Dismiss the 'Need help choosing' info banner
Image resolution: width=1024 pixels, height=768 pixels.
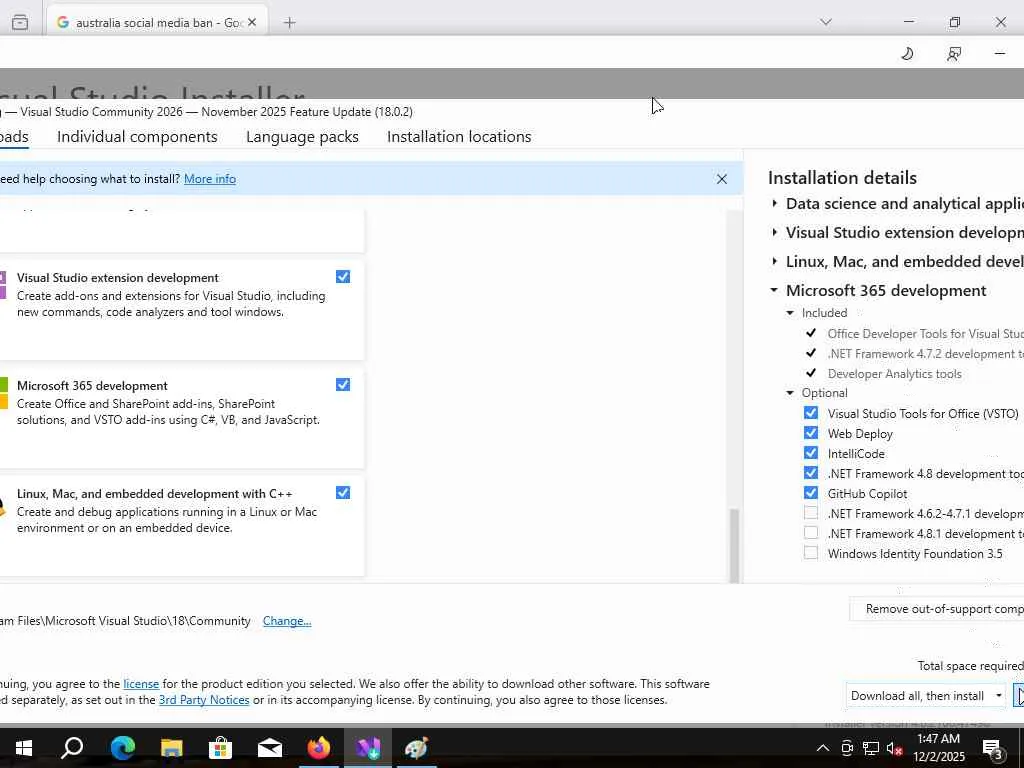(722, 179)
